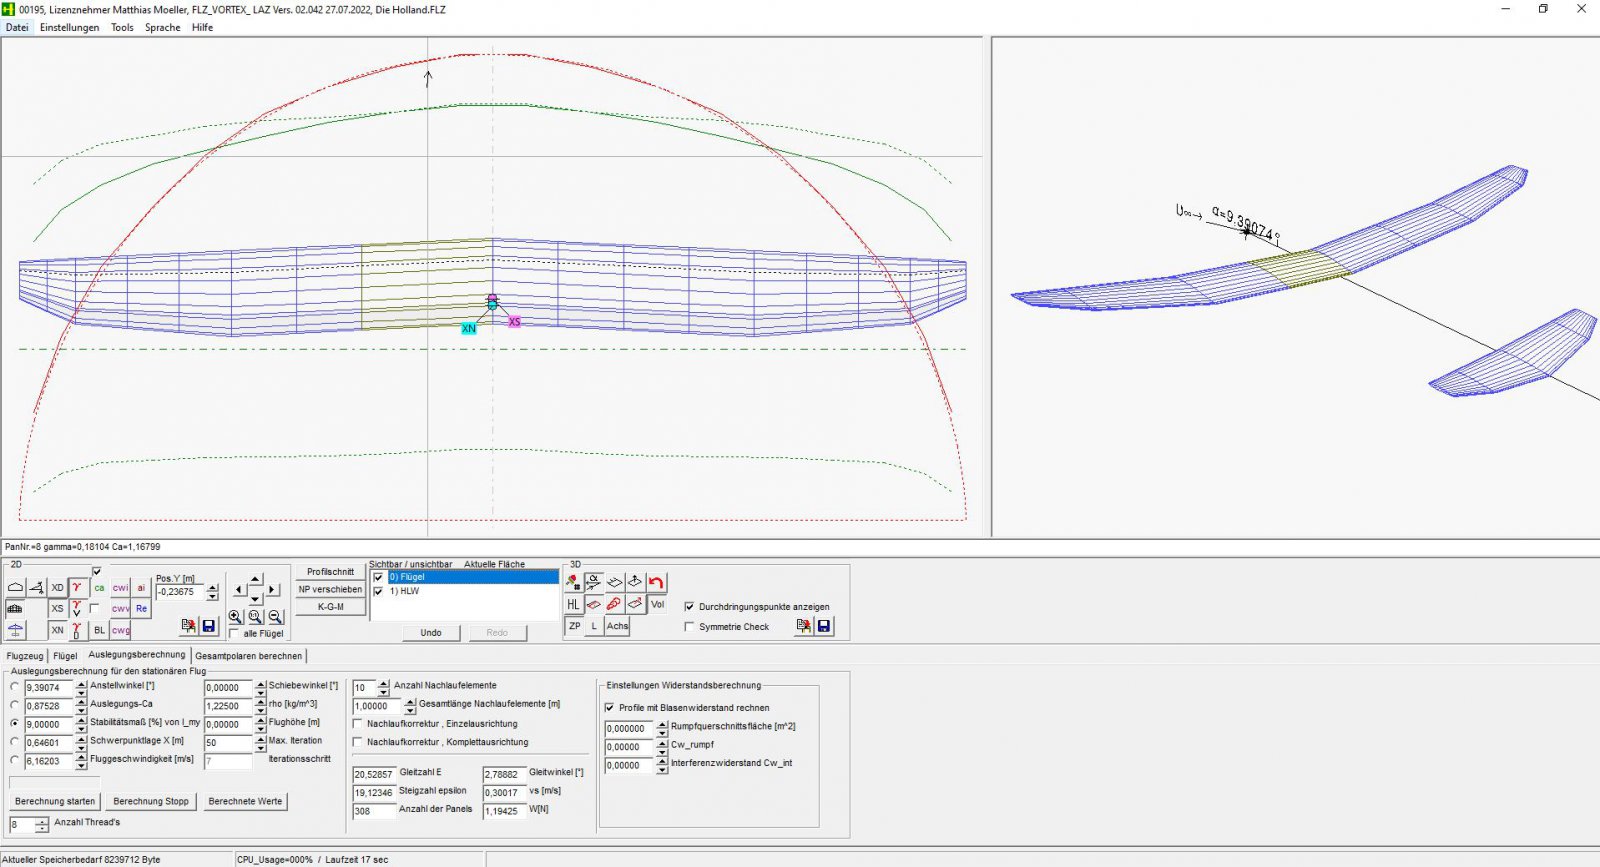Click the Achs axes button in 3D panel
This screenshot has width=1600, height=867.
tap(617, 626)
